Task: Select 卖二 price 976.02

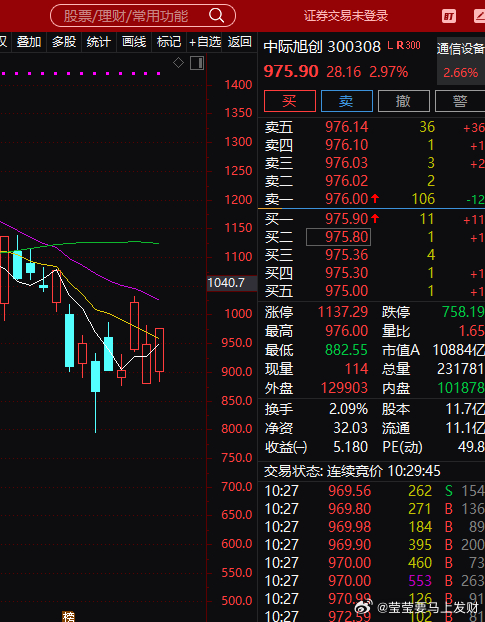Action: click(x=347, y=181)
